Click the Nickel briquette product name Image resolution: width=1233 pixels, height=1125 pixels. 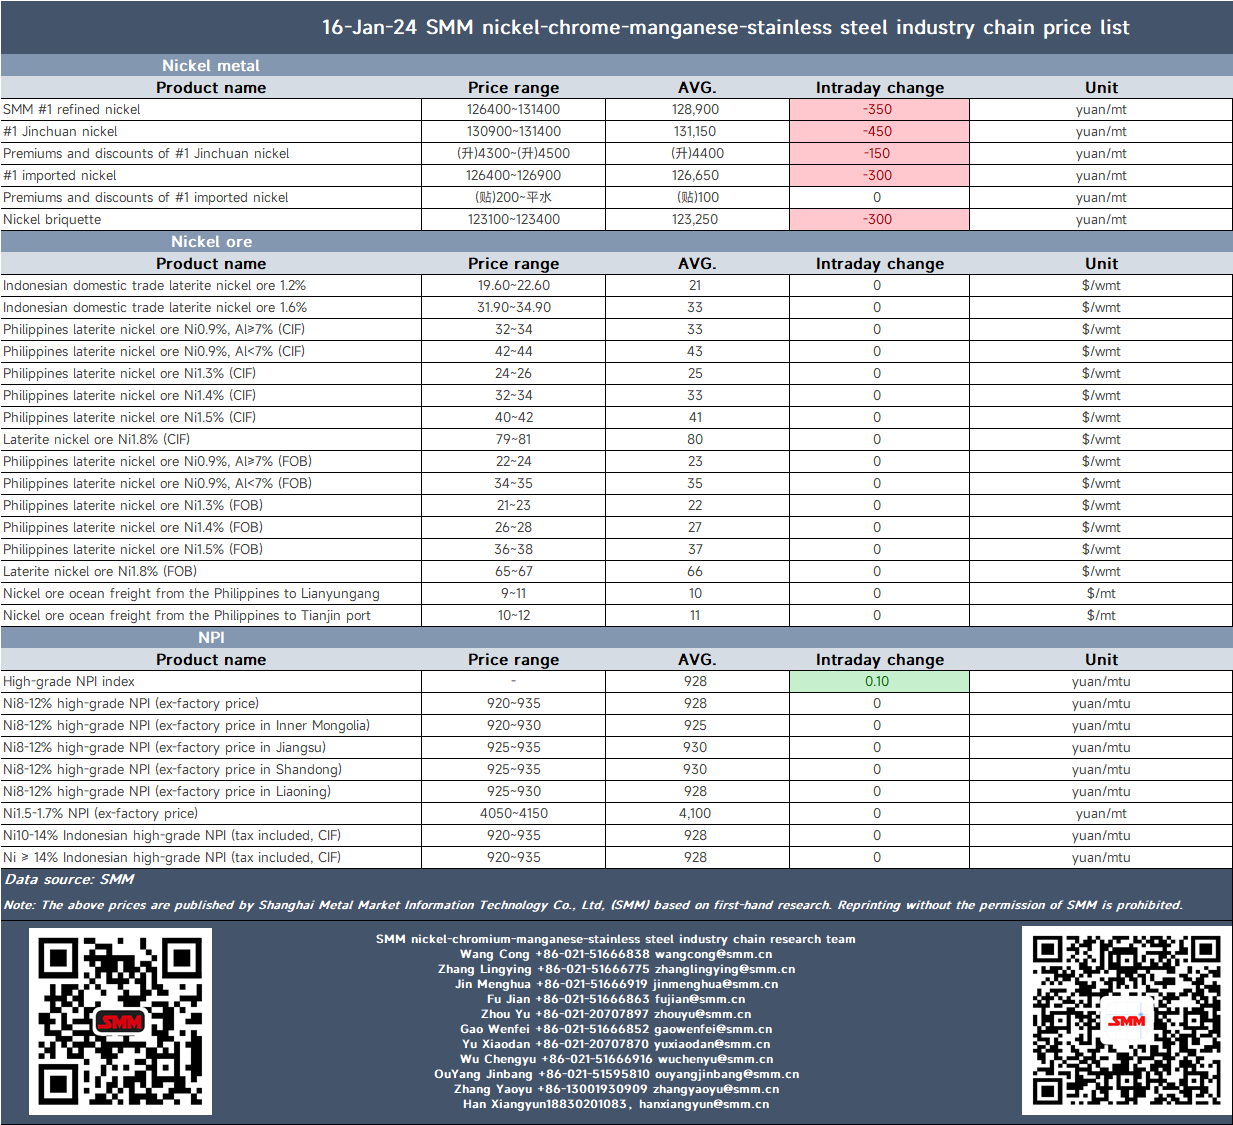tap(52, 219)
